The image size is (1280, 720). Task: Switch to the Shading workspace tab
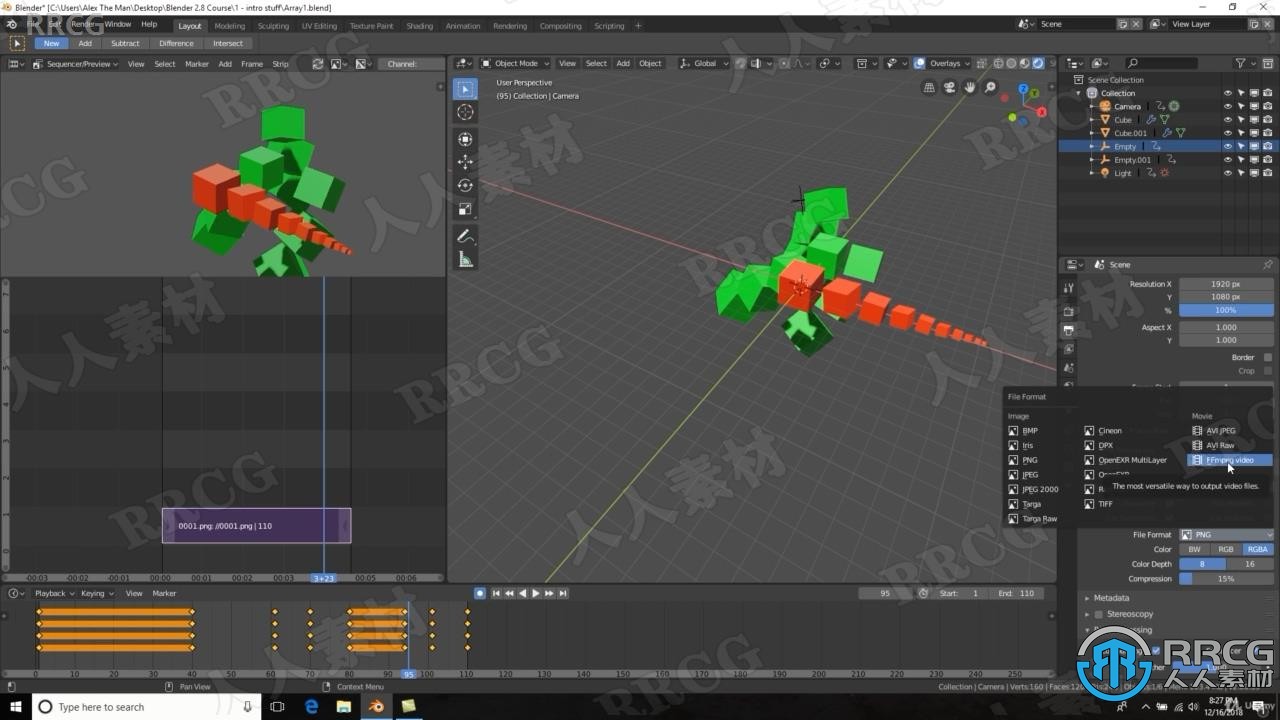[x=419, y=26]
